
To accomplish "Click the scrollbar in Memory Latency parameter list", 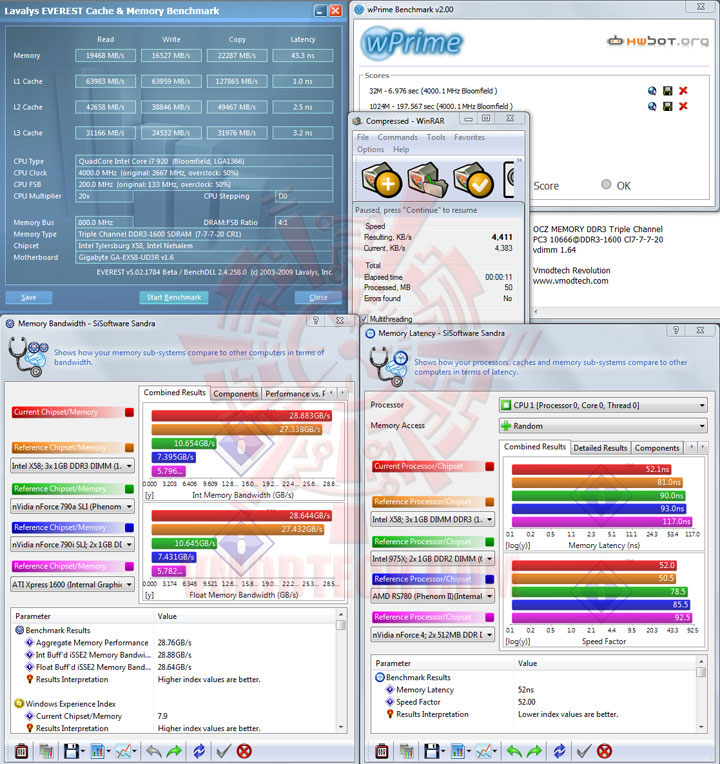I will (x=701, y=694).
